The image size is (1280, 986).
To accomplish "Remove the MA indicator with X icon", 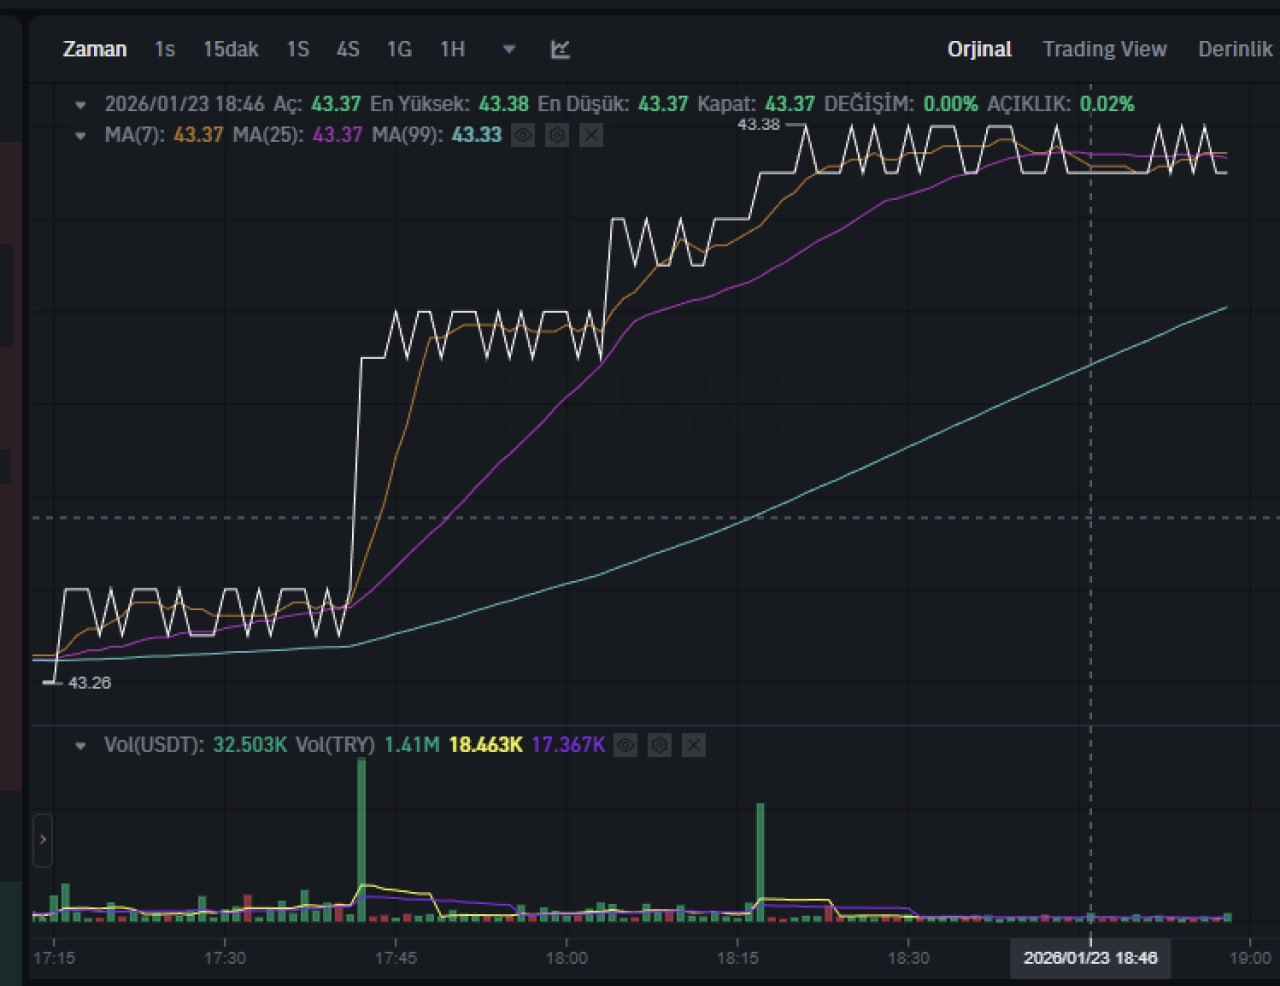I will 591,134.
